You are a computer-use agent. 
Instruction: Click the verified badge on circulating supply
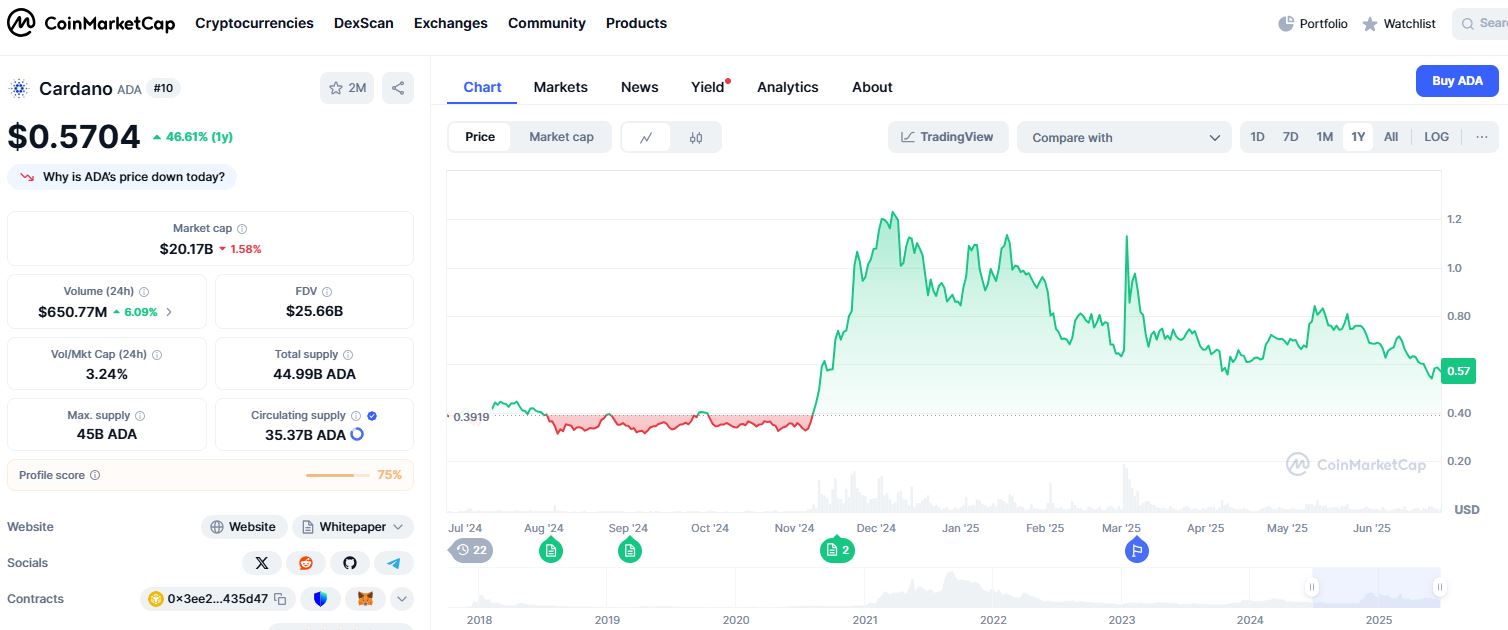click(372, 416)
